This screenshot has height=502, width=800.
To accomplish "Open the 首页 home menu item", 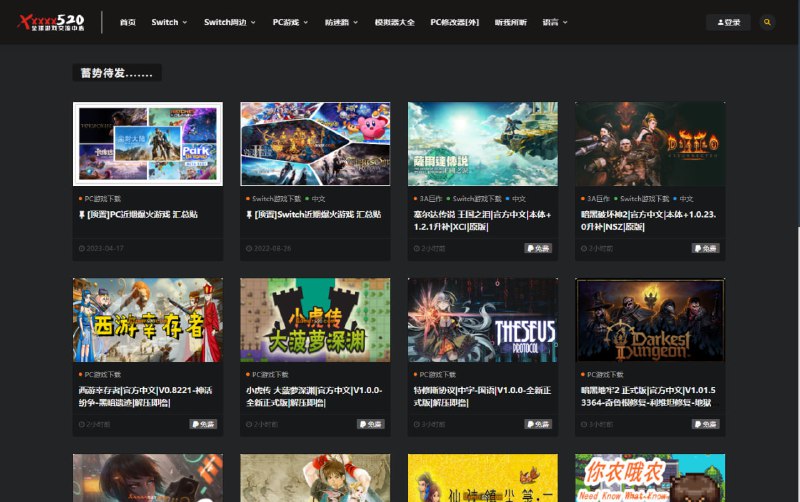I will tap(127, 22).
